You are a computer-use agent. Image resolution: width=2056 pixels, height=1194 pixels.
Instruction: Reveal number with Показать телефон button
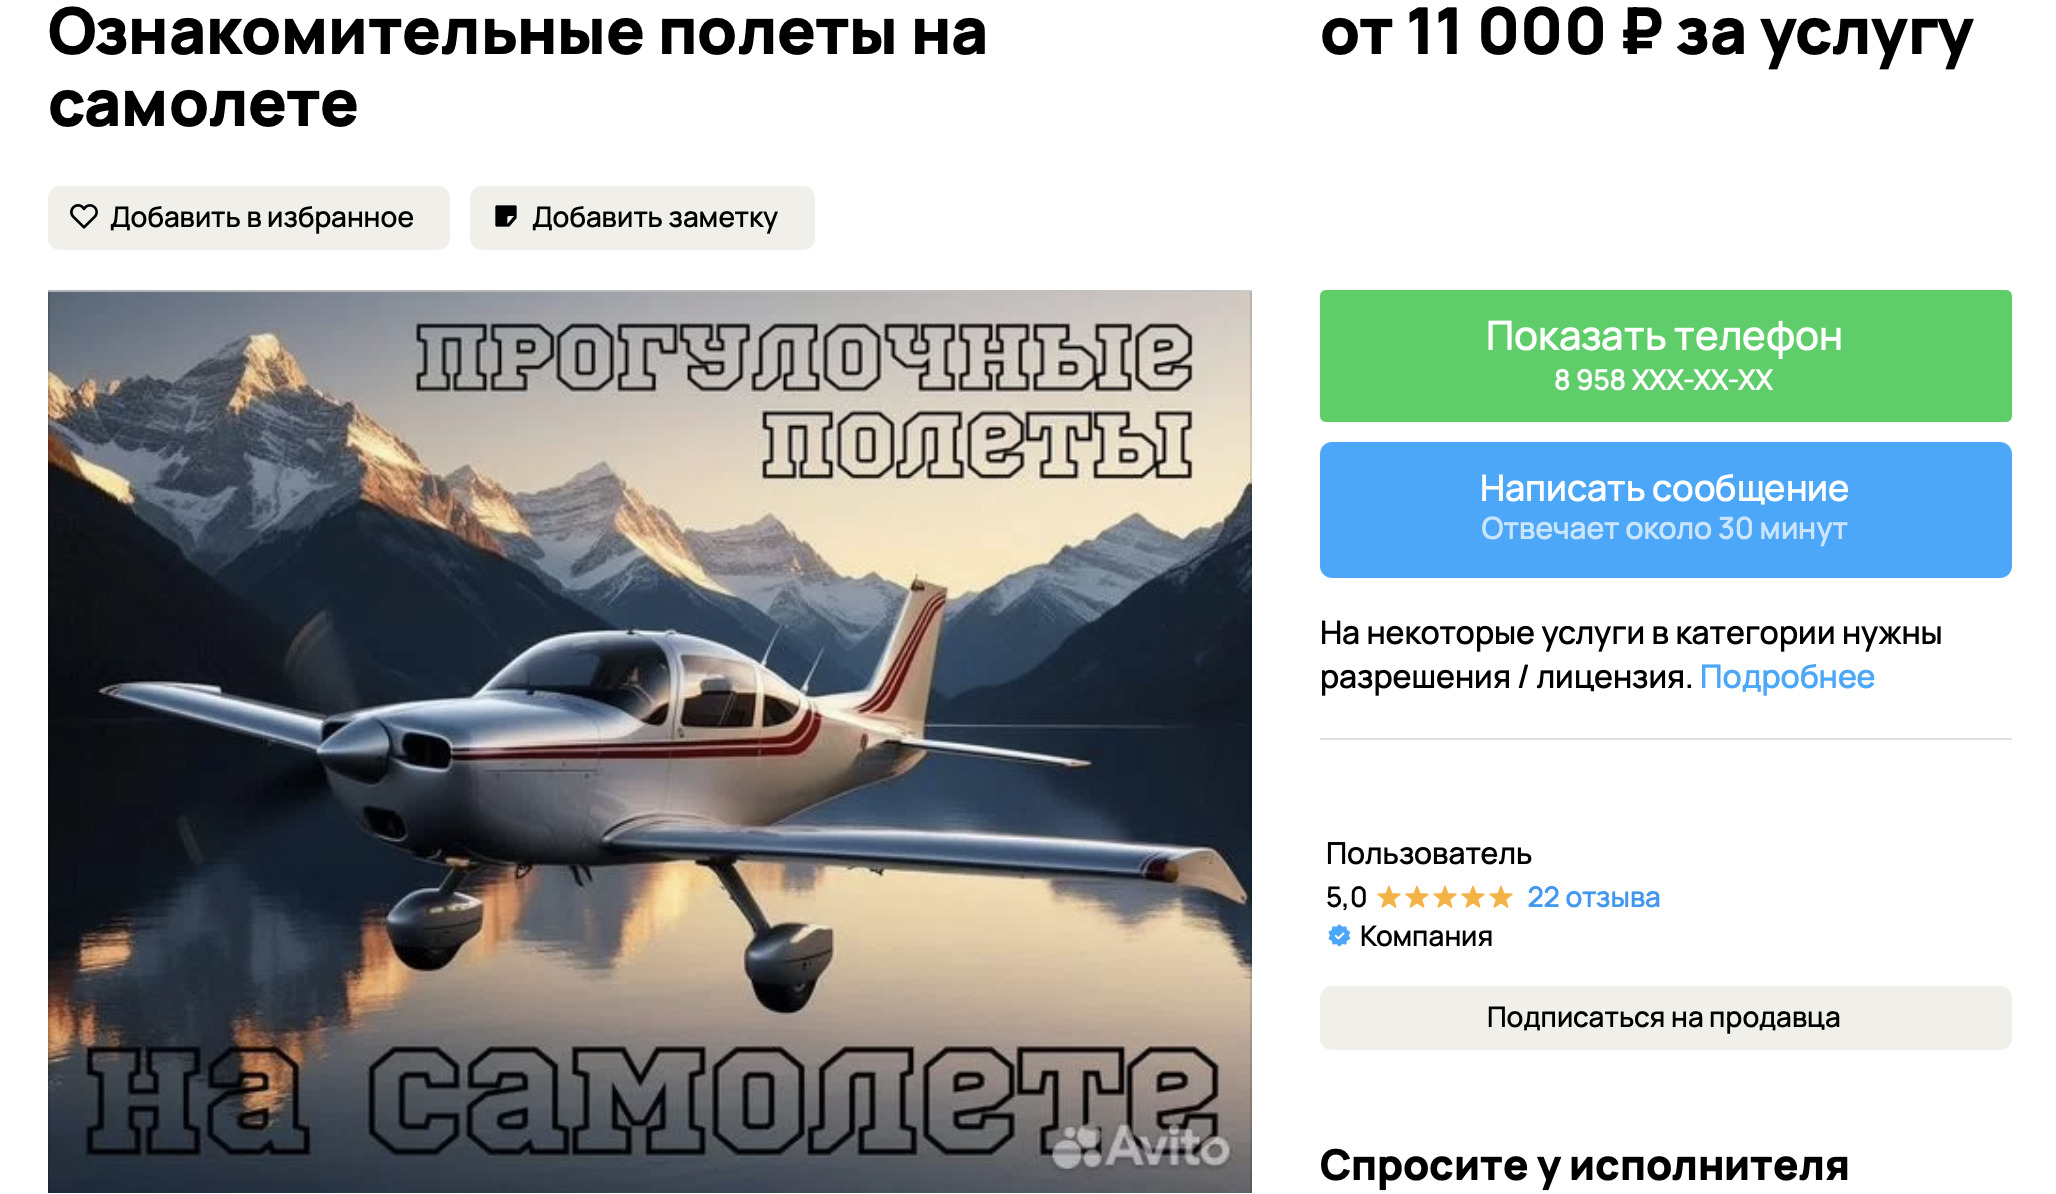[x=1665, y=356]
